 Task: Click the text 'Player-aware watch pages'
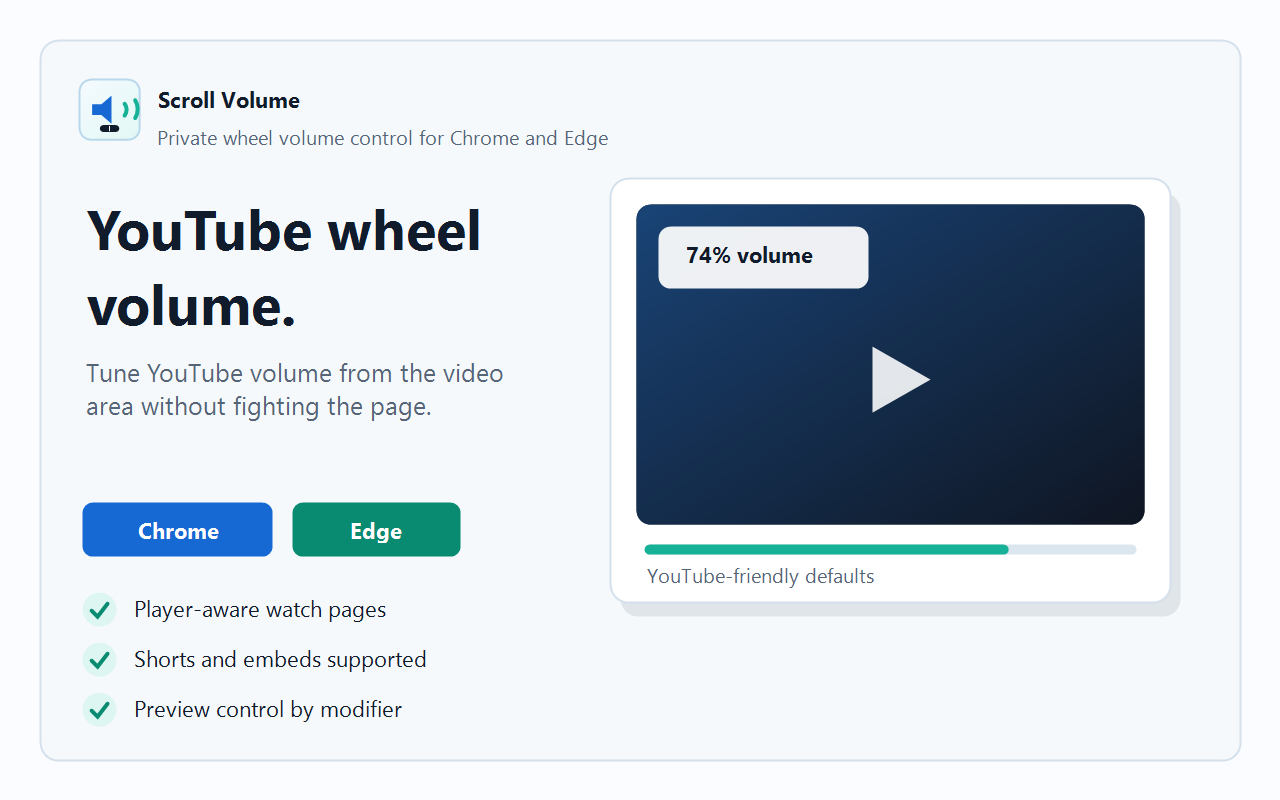260,610
